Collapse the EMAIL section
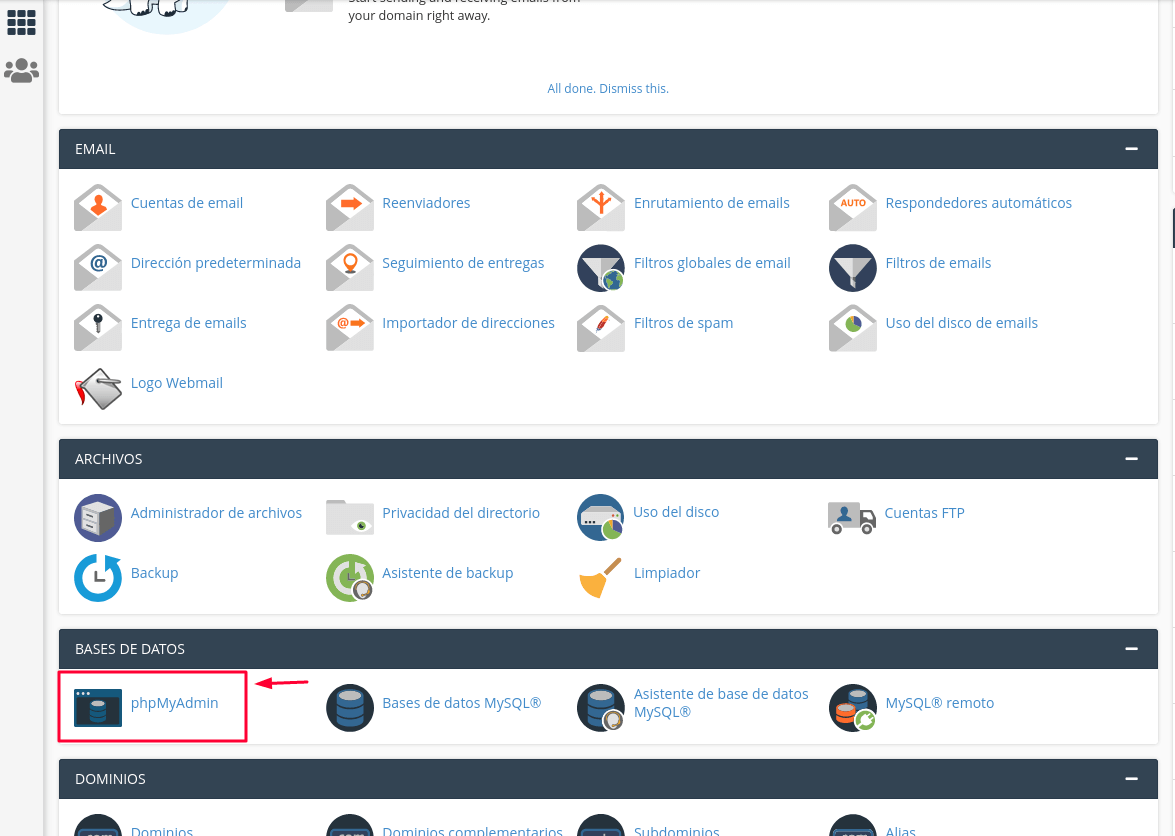This screenshot has height=836, width=1175. (1131, 149)
